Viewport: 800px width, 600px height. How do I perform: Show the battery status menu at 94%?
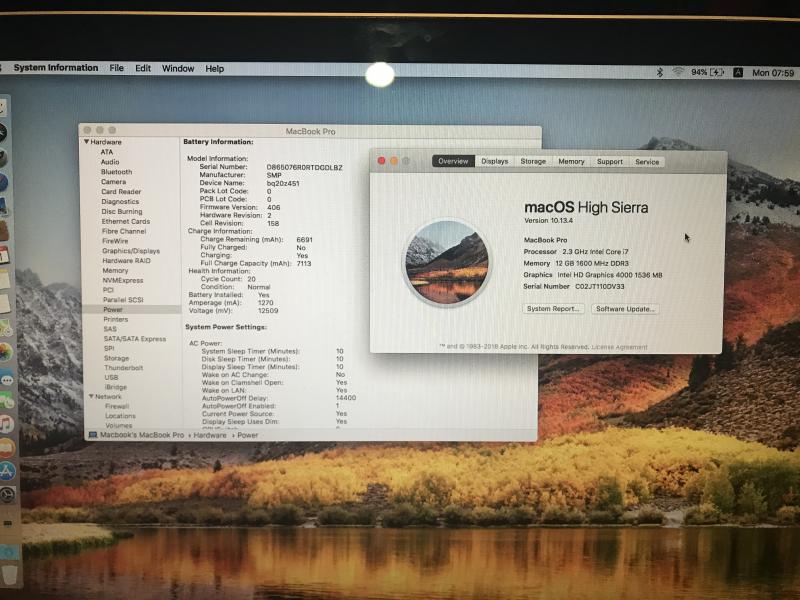click(x=707, y=72)
